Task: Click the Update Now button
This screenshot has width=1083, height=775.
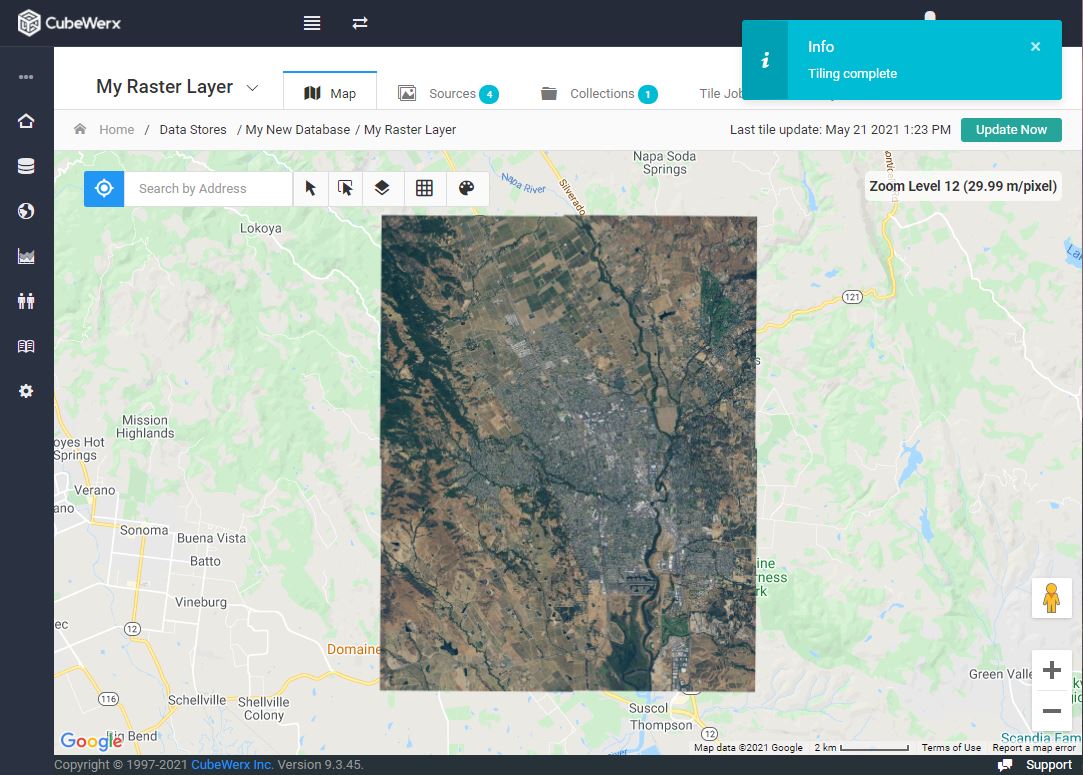Action: pyautogui.click(x=1010, y=129)
